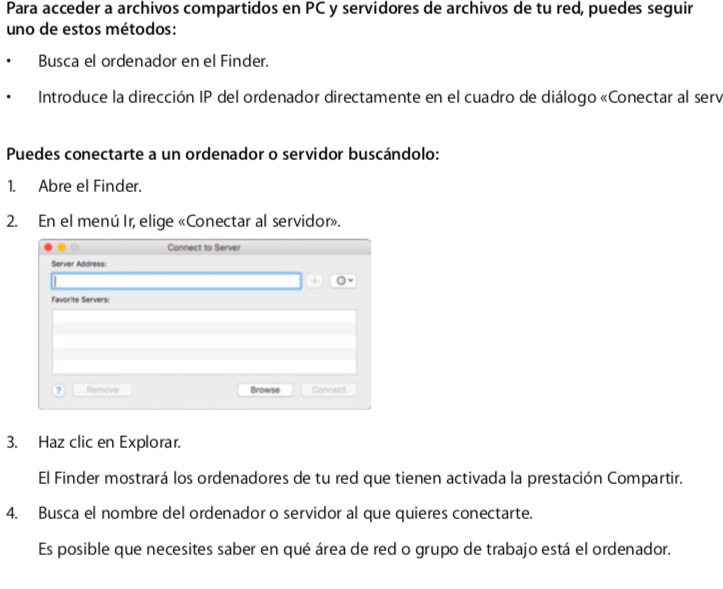The height and width of the screenshot is (589, 723).
Task: Open the recent servers clock dropdown
Action: click(343, 280)
